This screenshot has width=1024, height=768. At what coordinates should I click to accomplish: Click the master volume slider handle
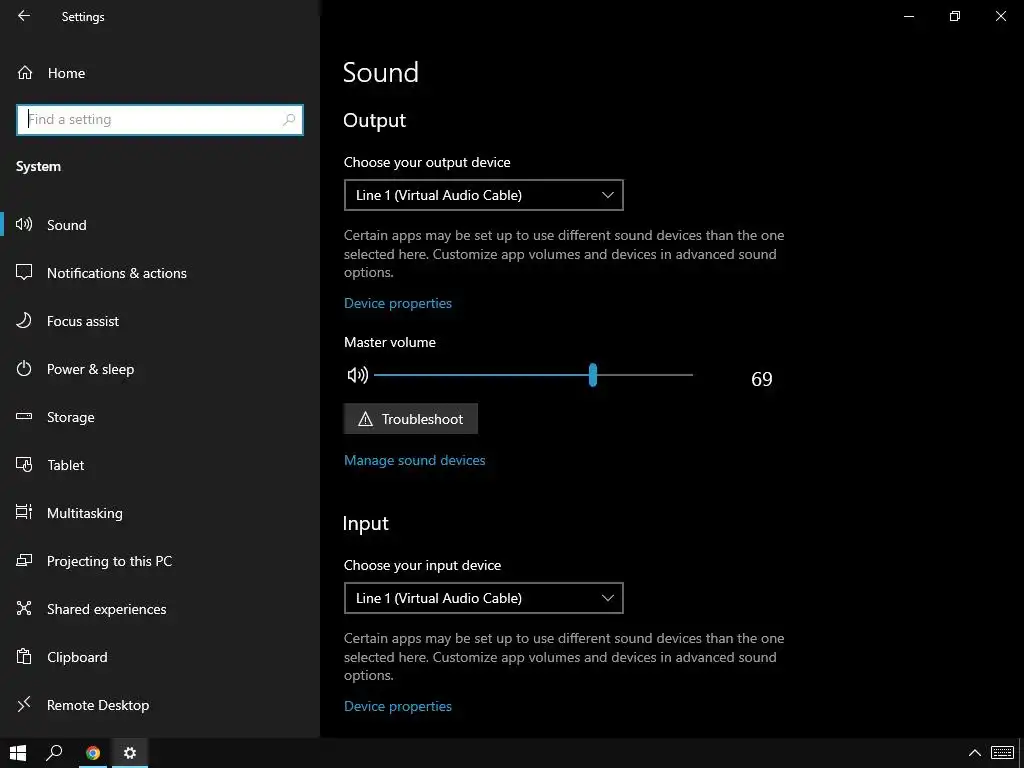[x=593, y=375]
